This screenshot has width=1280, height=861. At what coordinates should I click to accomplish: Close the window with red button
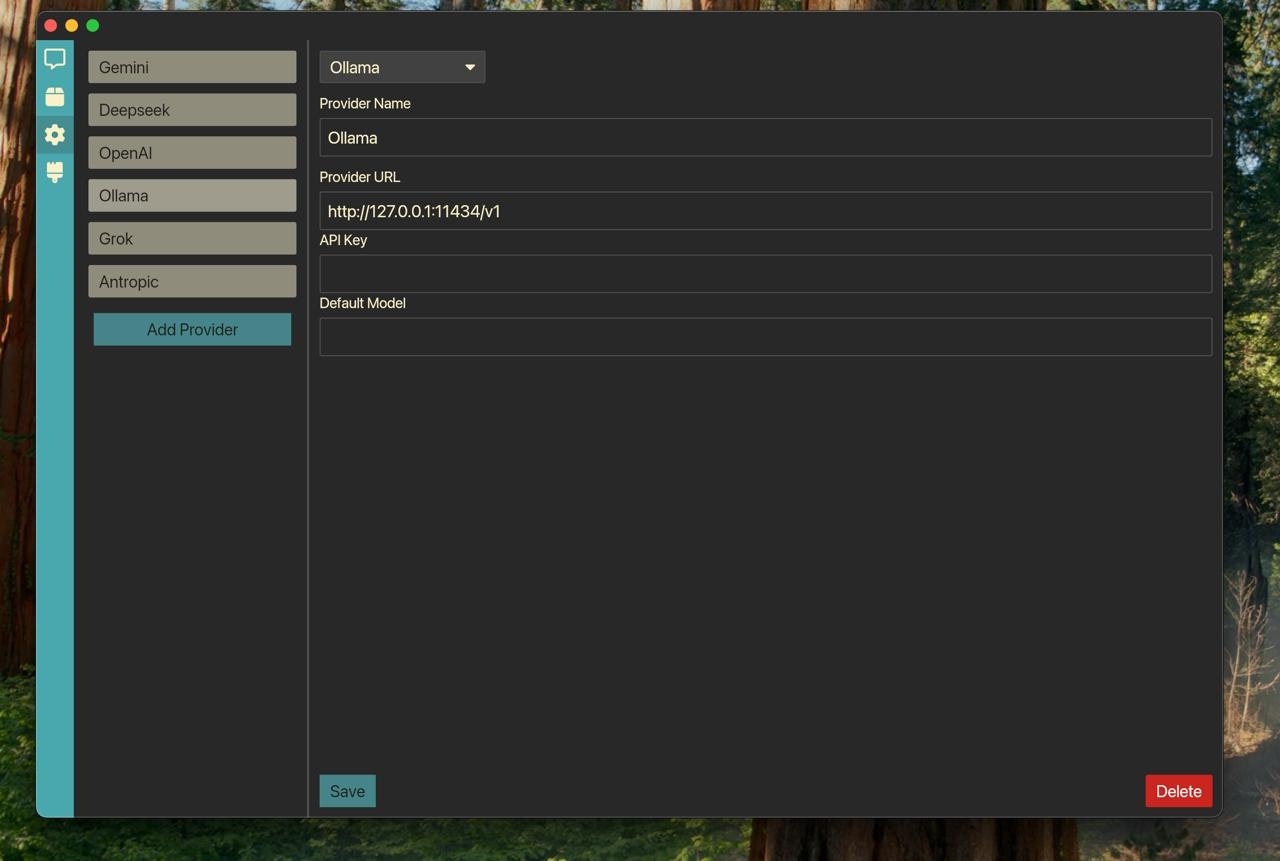[51, 25]
